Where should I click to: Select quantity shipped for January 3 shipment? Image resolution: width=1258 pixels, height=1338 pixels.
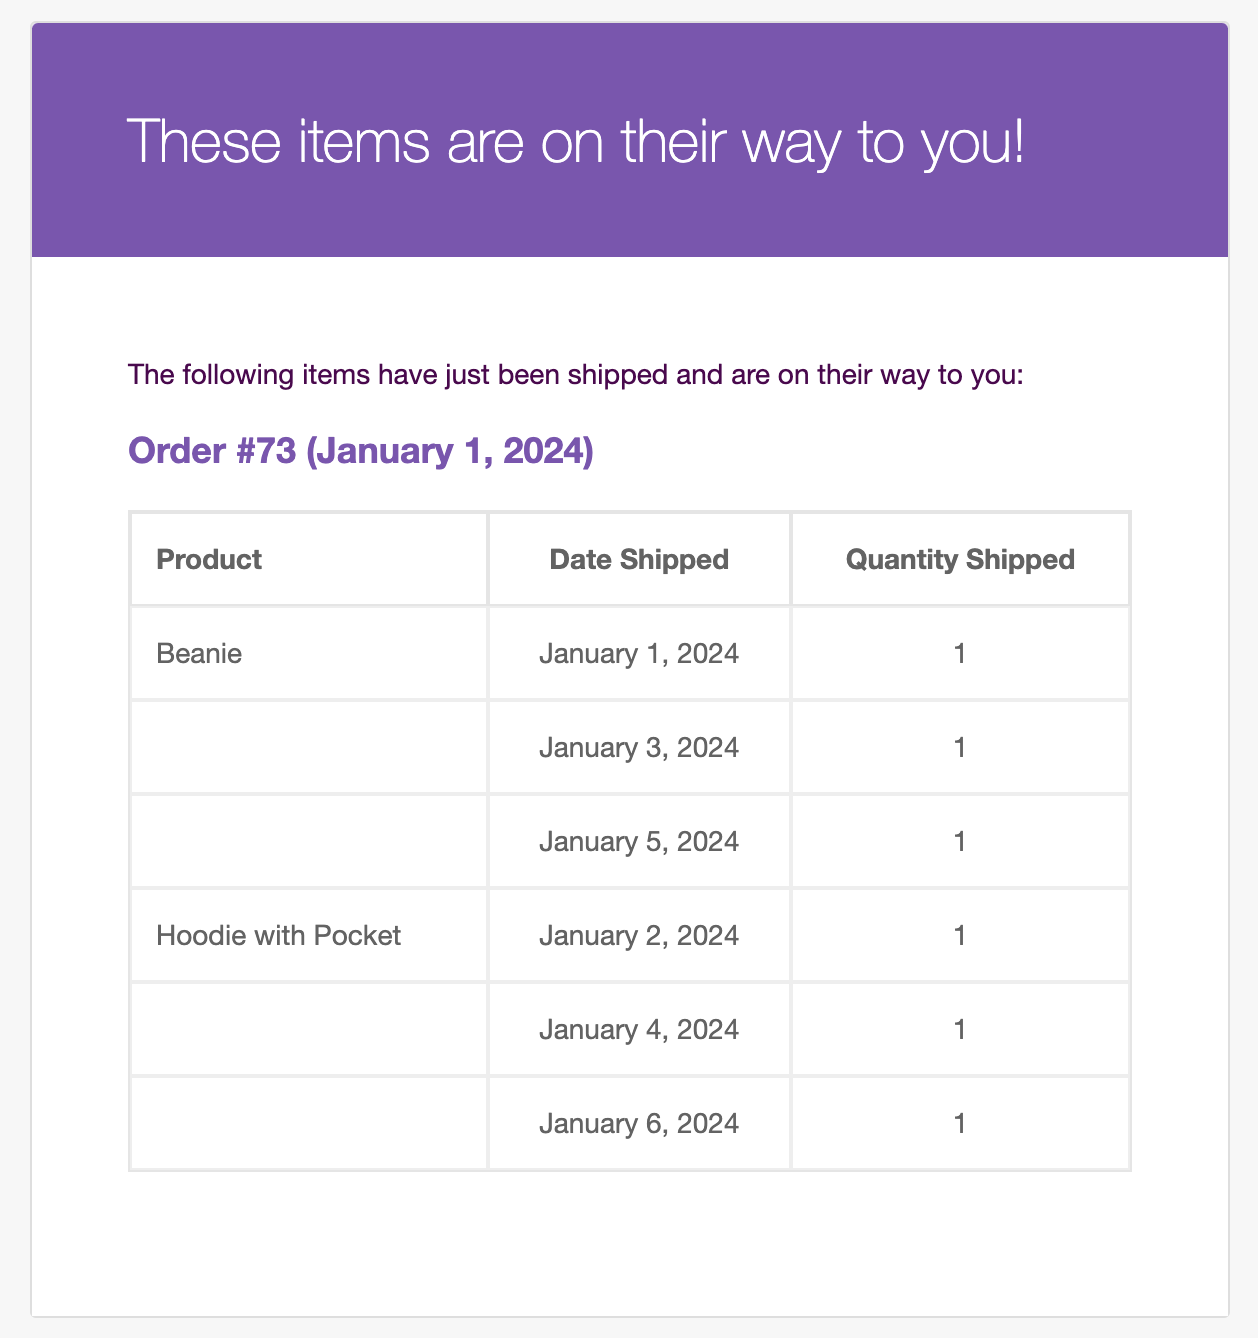(x=960, y=748)
